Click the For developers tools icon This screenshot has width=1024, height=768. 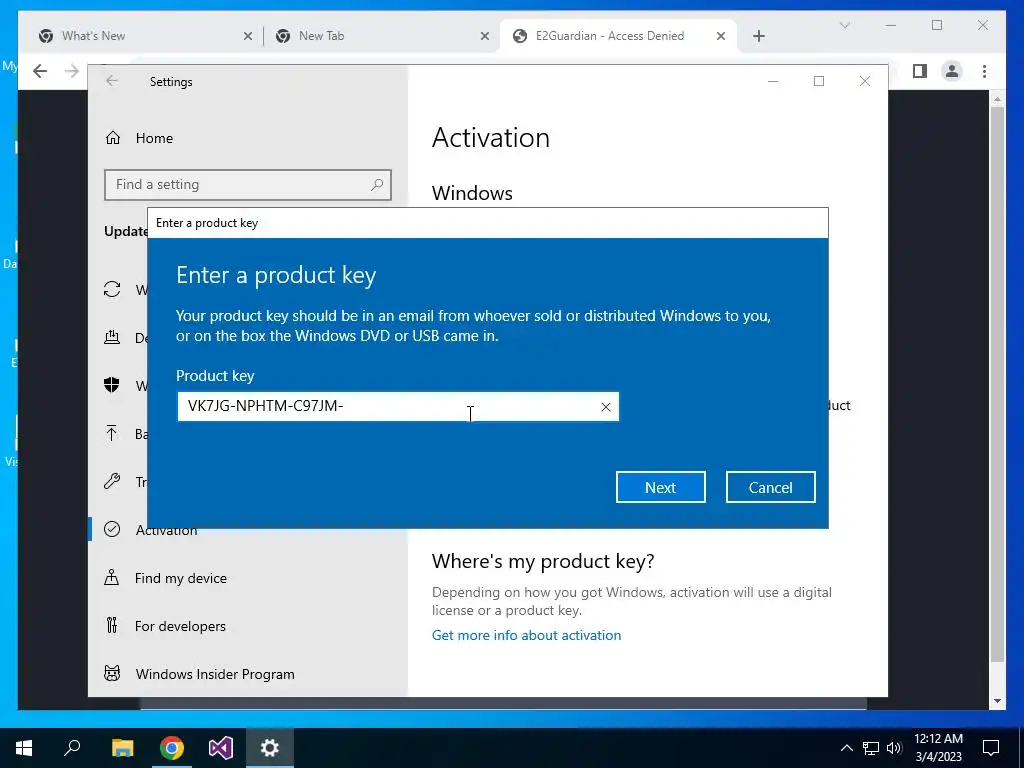112,626
